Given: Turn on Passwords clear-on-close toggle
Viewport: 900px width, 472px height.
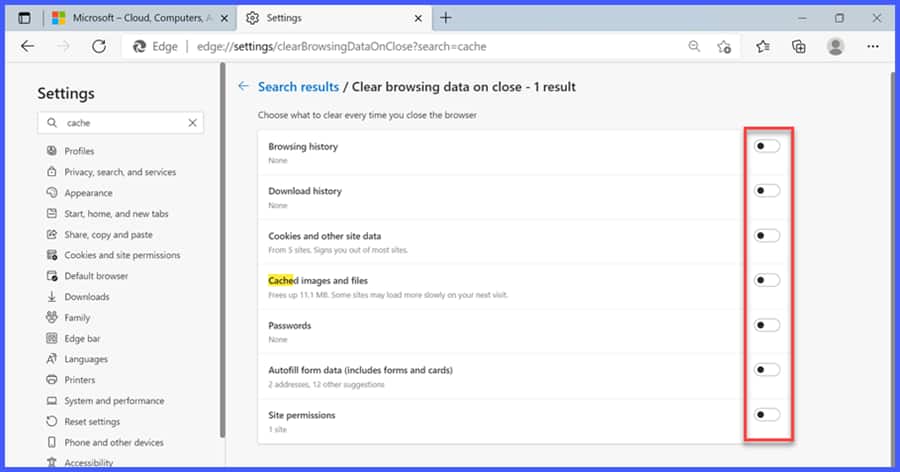Looking at the screenshot, I should click(x=766, y=325).
